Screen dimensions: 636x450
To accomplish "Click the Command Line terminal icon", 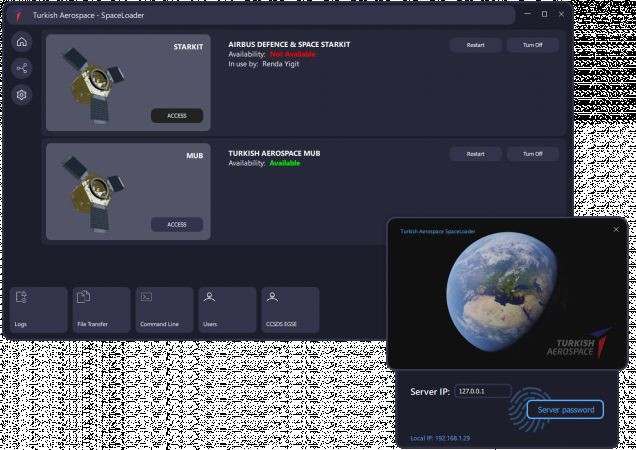I will click(146, 297).
